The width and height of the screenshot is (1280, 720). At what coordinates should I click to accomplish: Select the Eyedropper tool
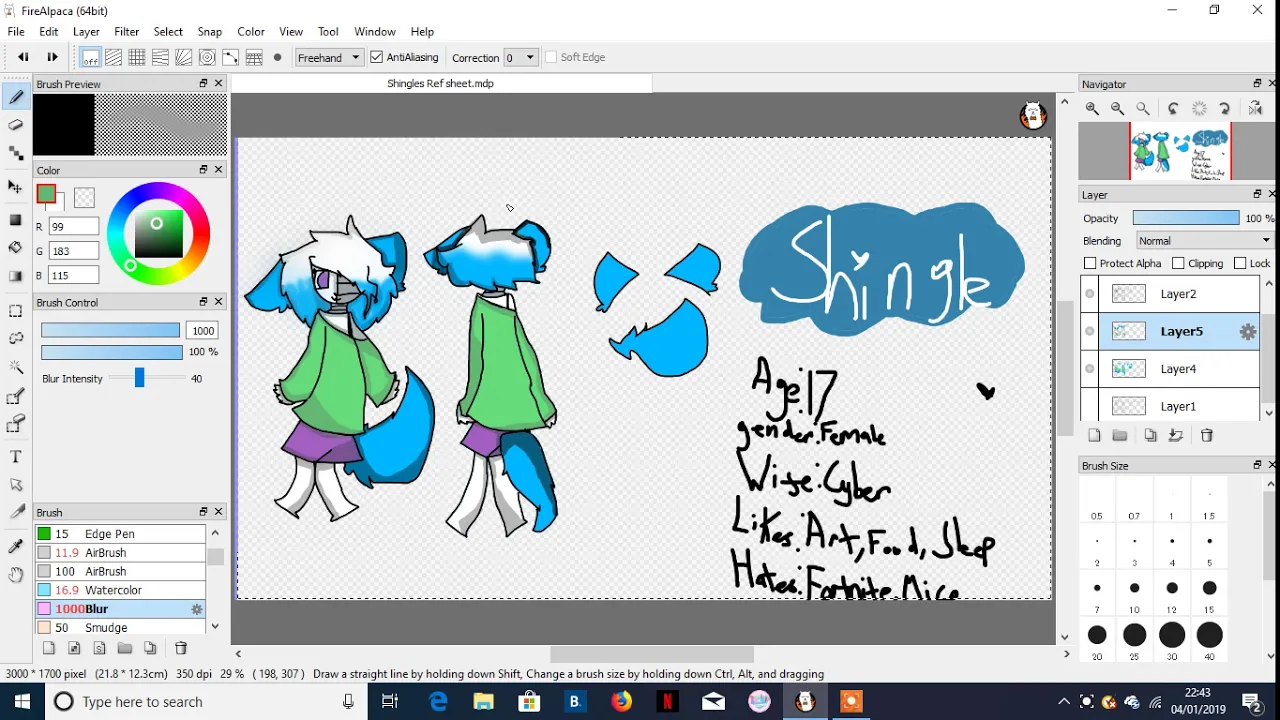point(16,545)
